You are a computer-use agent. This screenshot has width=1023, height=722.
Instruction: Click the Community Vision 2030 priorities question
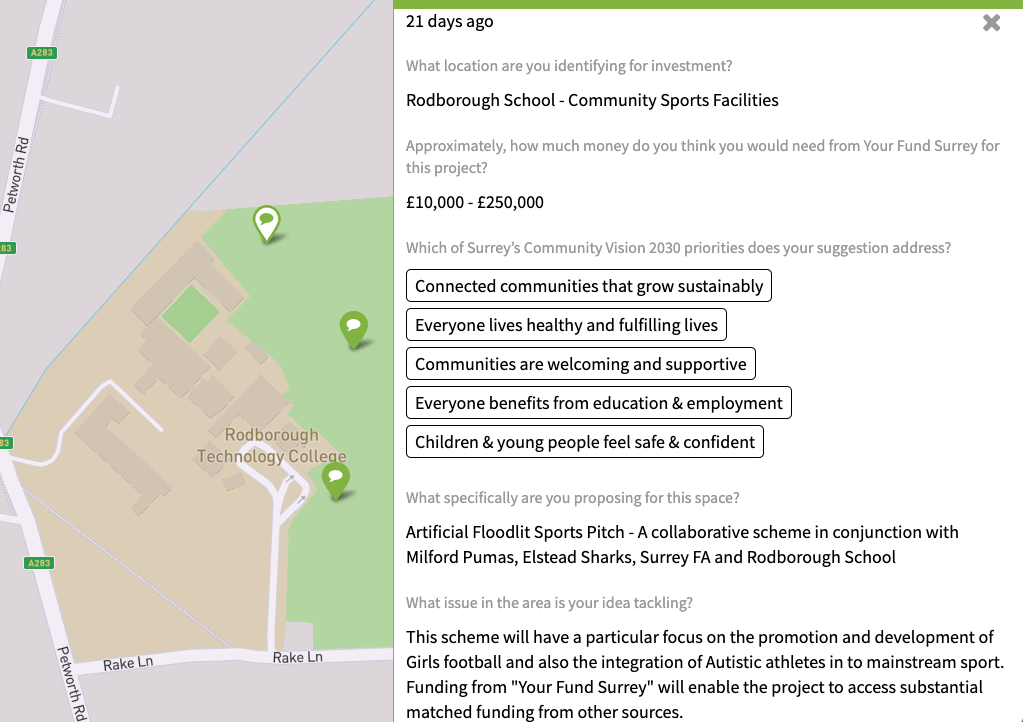pyautogui.click(x=678, y=247)
